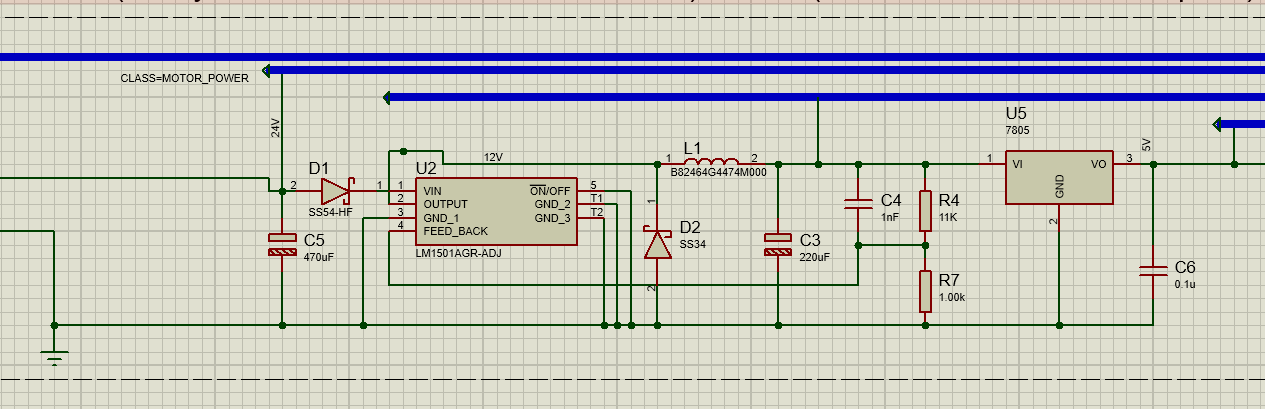This screenshot has height=409, width=1265.
Task: Click the 12V net label
Action: tap(493, 157)
